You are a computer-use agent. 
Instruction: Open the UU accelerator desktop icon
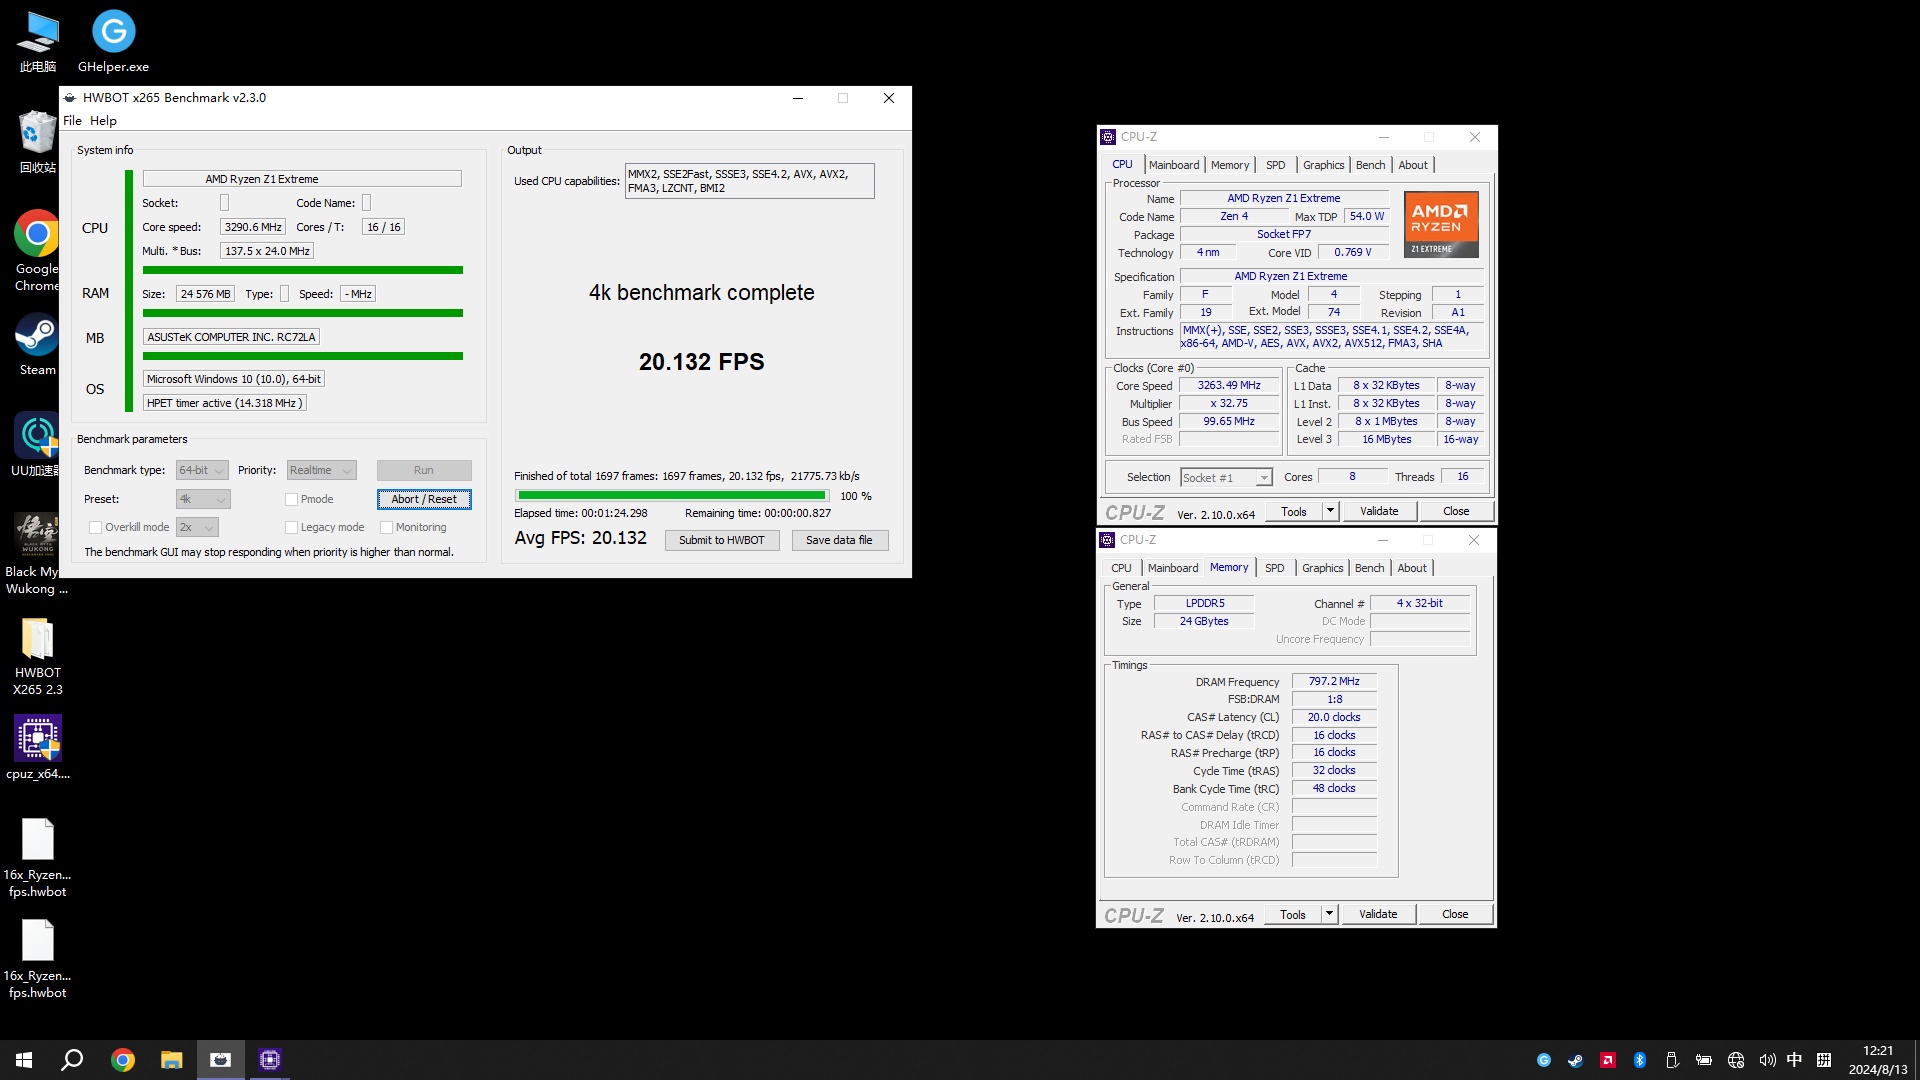37,446
